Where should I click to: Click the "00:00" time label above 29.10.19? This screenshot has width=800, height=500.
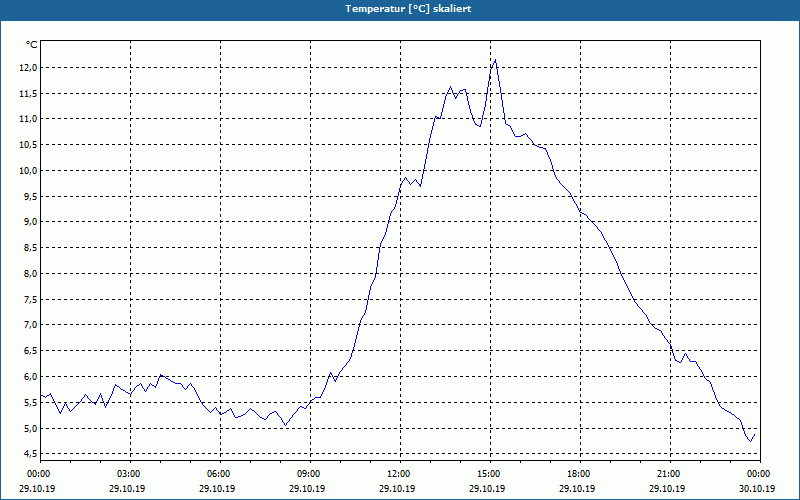[x=37, y=474]
